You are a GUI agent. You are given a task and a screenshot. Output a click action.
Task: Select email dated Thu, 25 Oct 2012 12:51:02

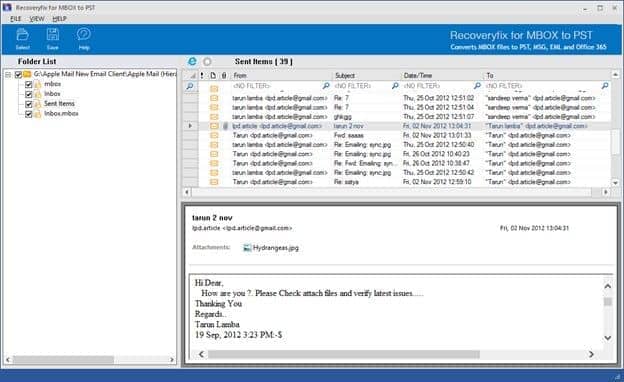(404, 98)
